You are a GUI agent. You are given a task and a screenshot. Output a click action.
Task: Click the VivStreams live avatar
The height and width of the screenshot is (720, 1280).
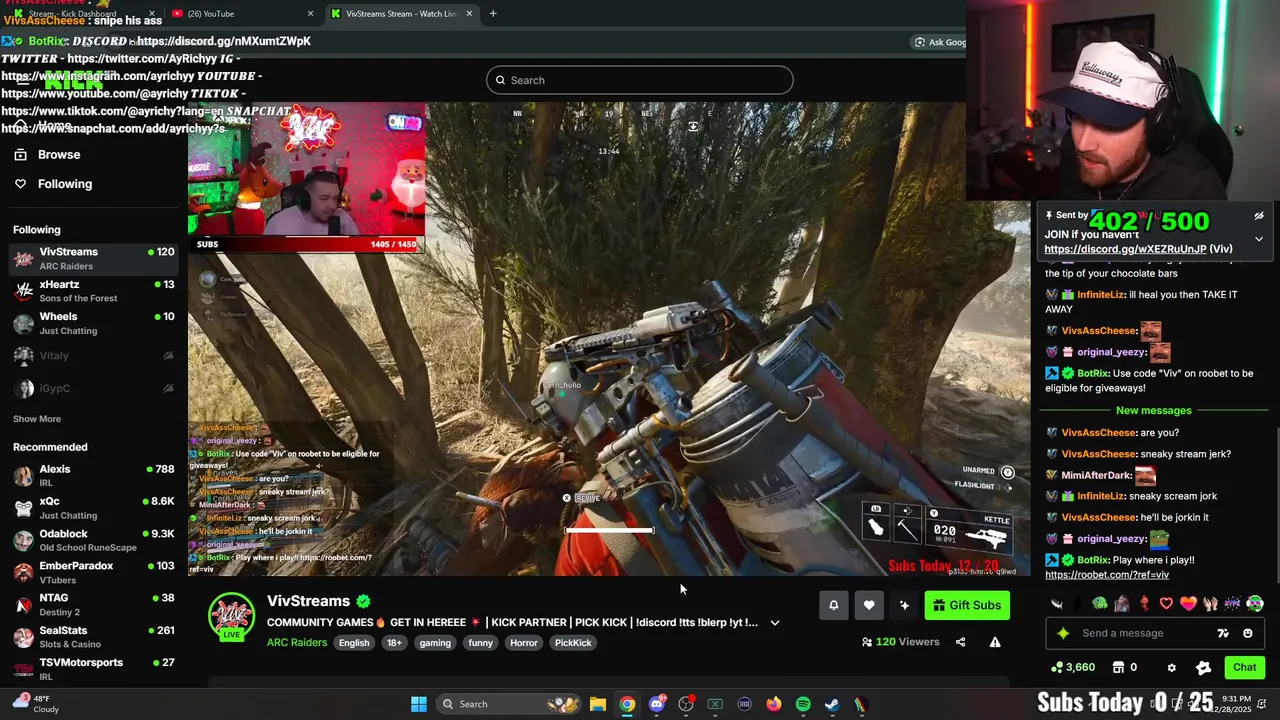[231, 616]
